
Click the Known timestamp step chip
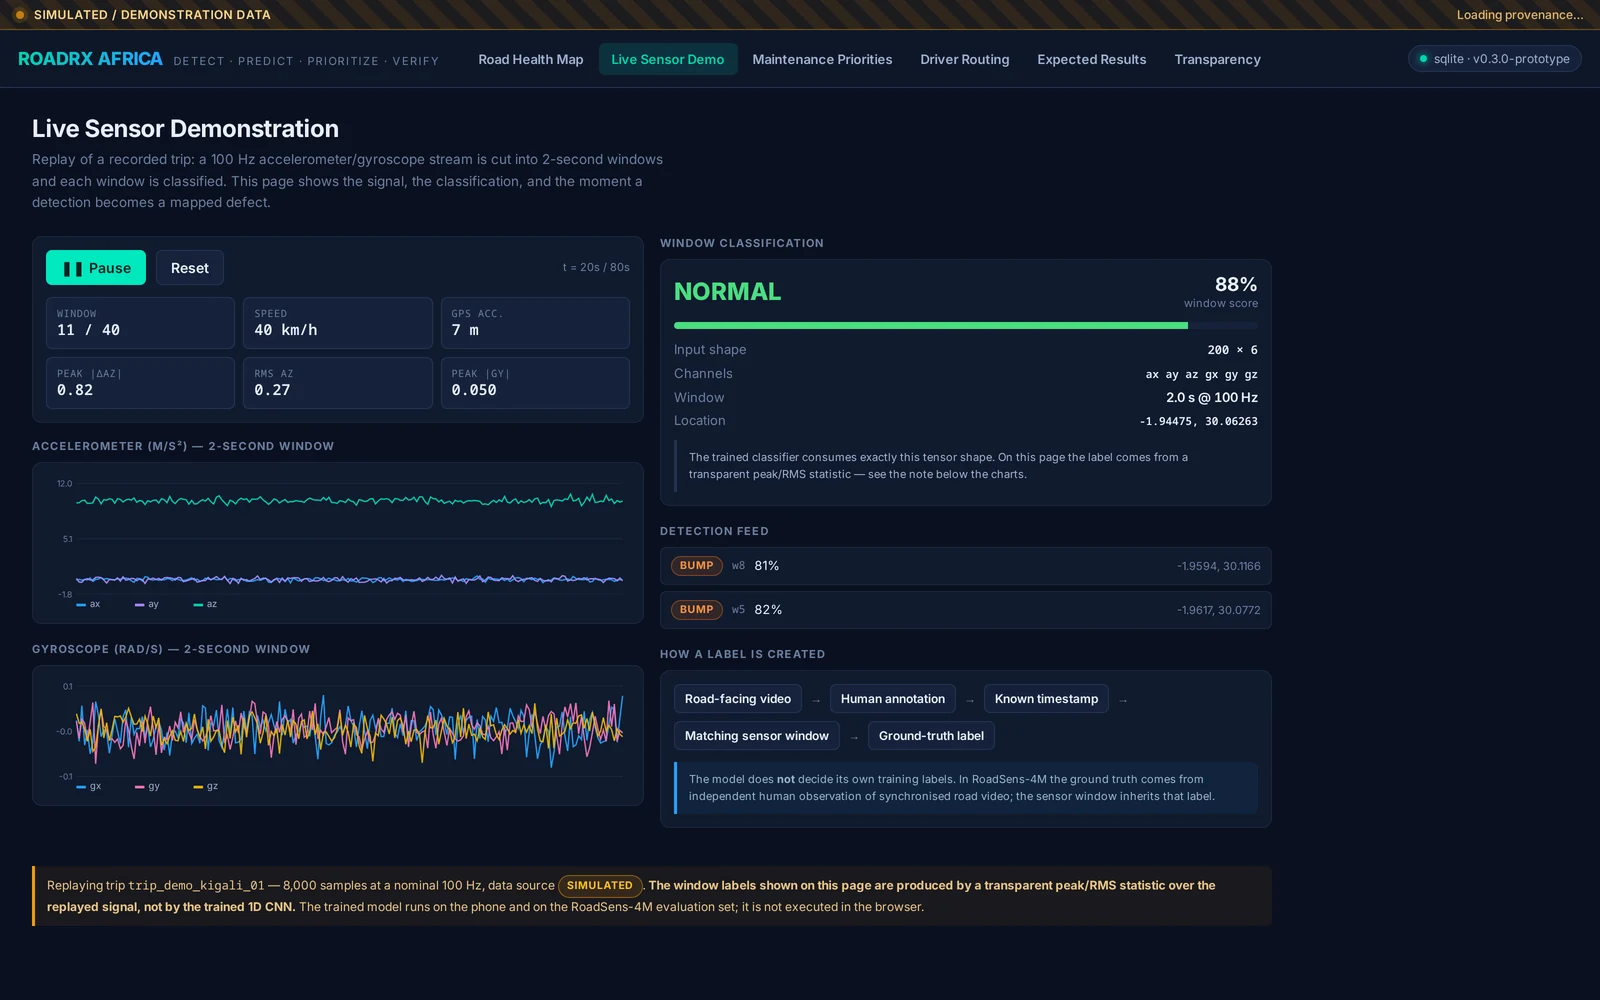pyautogui.click(x=1046, y=699)
